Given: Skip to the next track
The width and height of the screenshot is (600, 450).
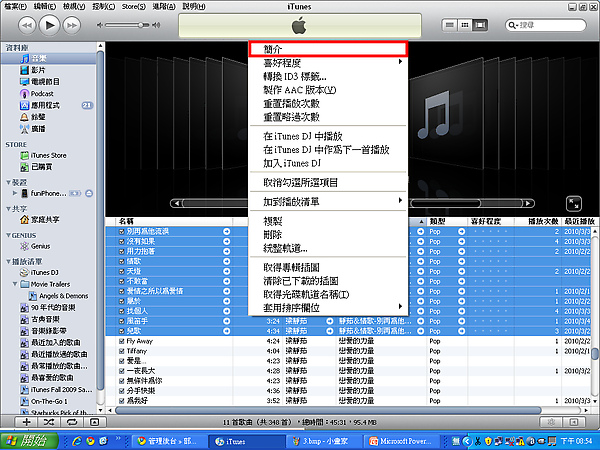Looking at the screenshot, I should (x=72, y=25).
